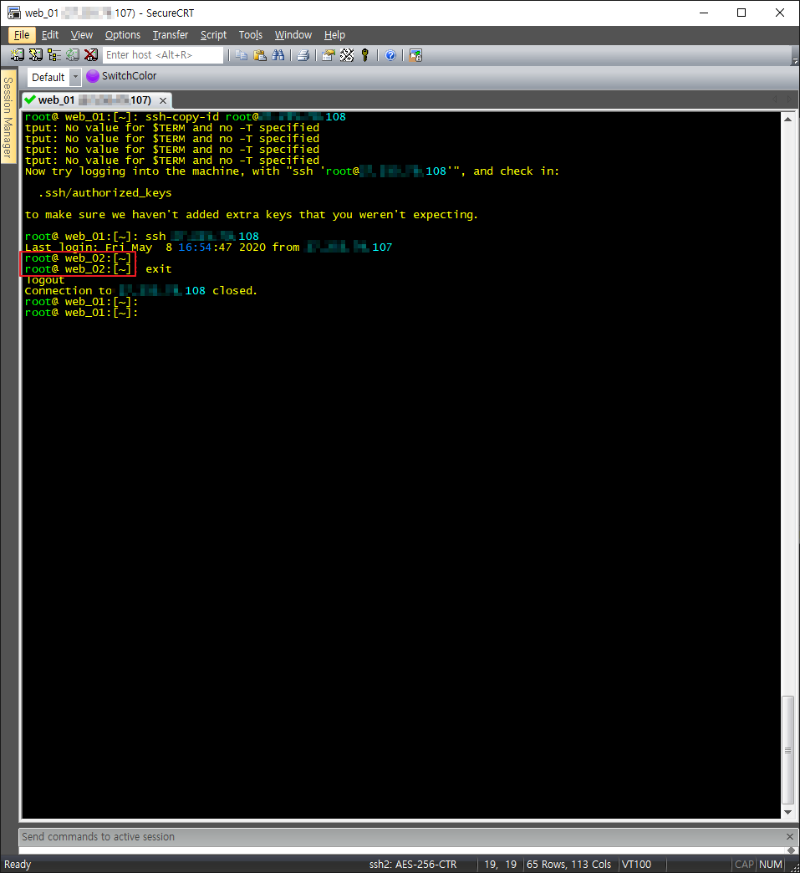Screen dimensions: 800x873
Task: Click the Help question mark icon
Action: click(x=390, y=55)
